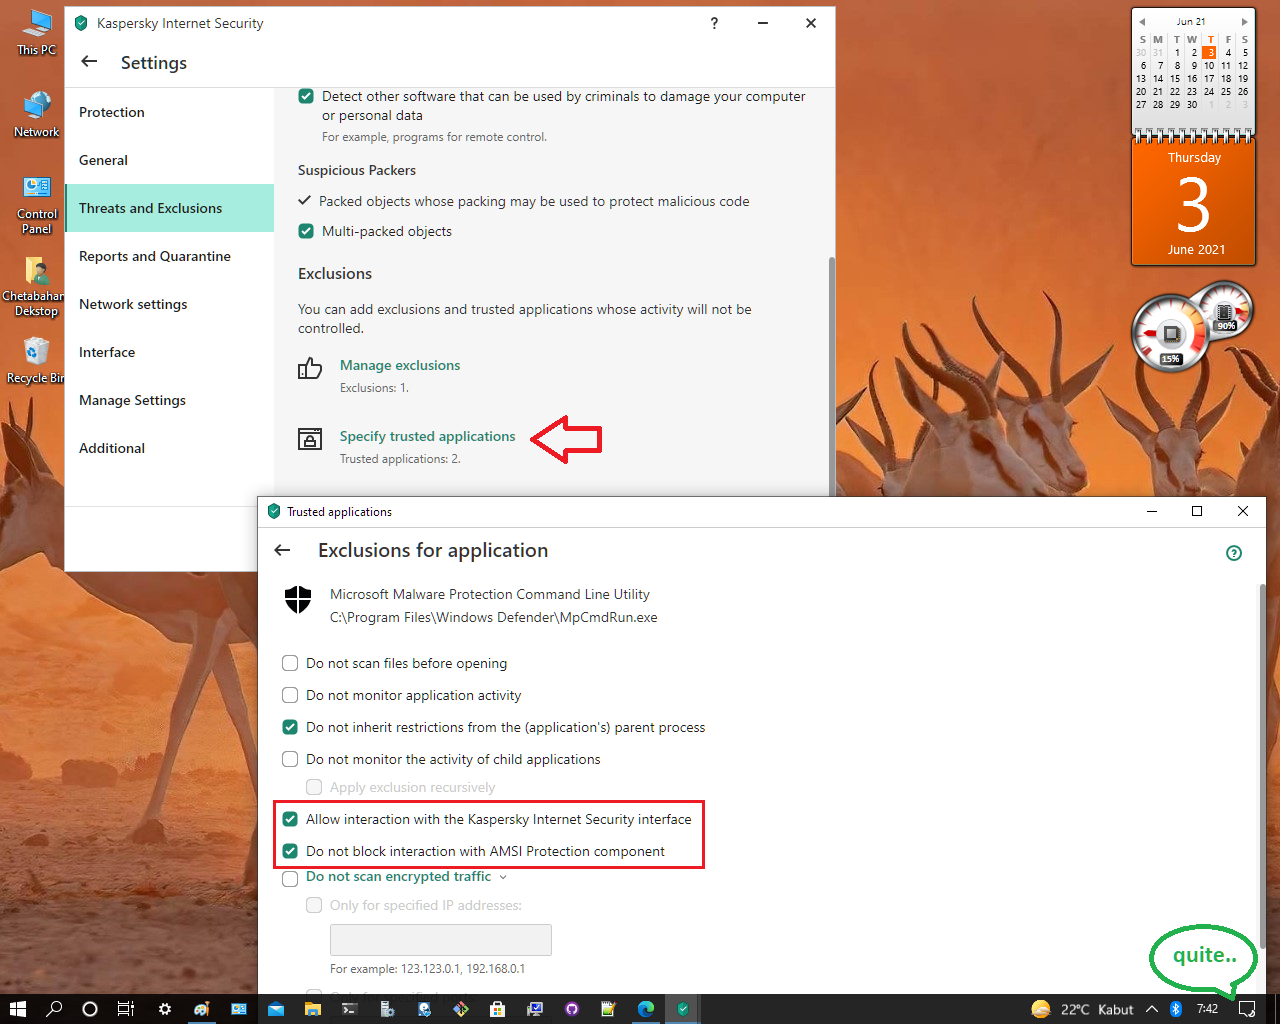Open Protection settings section
The height and width of the screenshot is (1024, 1280).
click(x=169, y=112)
